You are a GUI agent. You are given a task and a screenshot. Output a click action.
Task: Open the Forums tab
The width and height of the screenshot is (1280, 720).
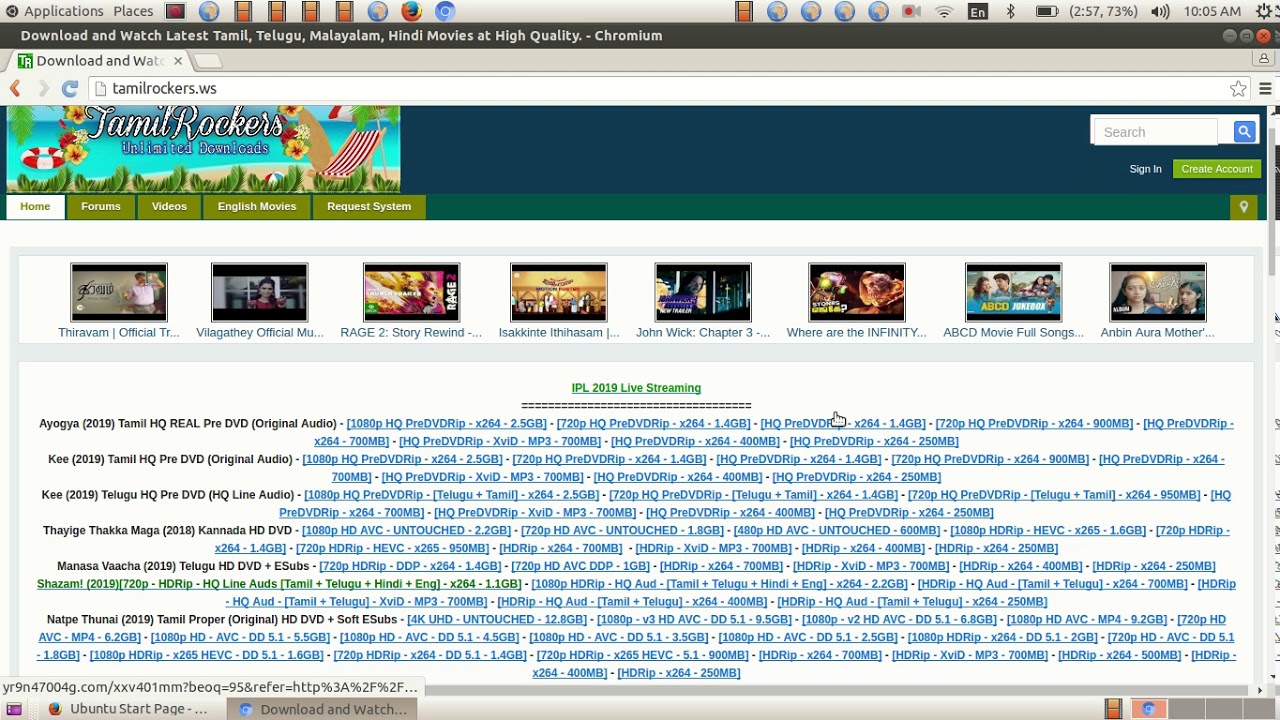(x=101, y=206)
